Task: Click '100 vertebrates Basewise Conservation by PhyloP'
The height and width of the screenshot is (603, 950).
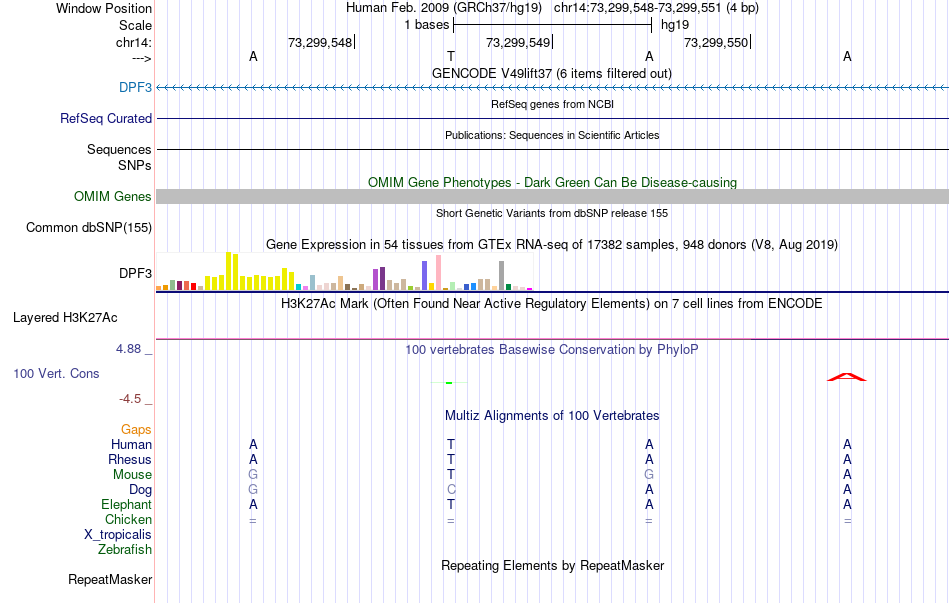Action: point(552,350)
